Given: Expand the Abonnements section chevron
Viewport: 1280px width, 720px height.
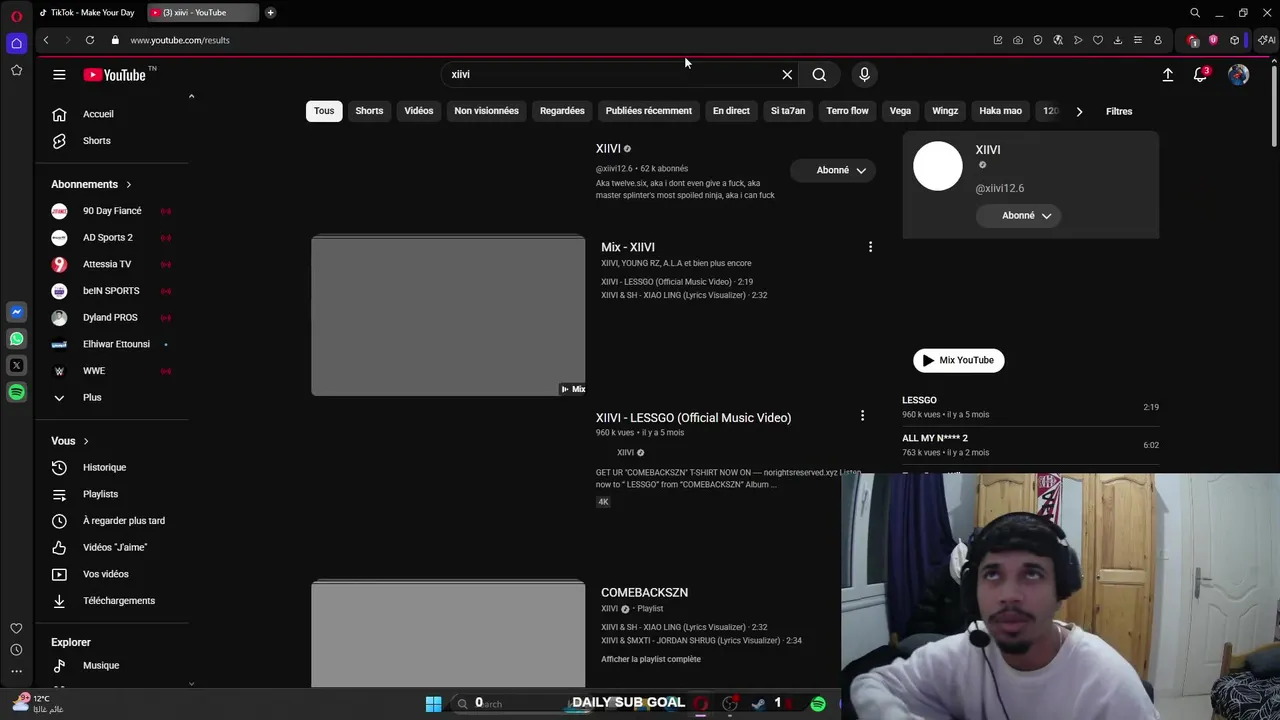Looking at the screenshot, I should 128,184.
